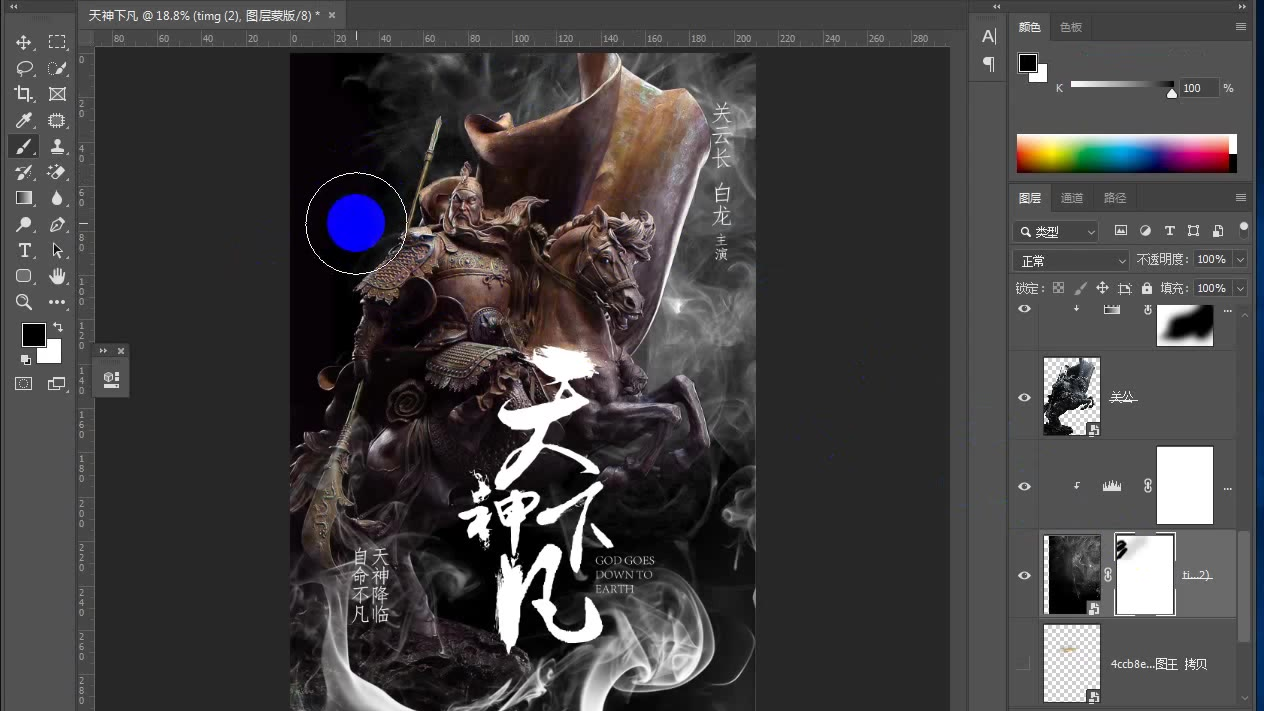Open the 类型 layer filter dropdown
The image size is (1264, 711).
pos(1056,232)
